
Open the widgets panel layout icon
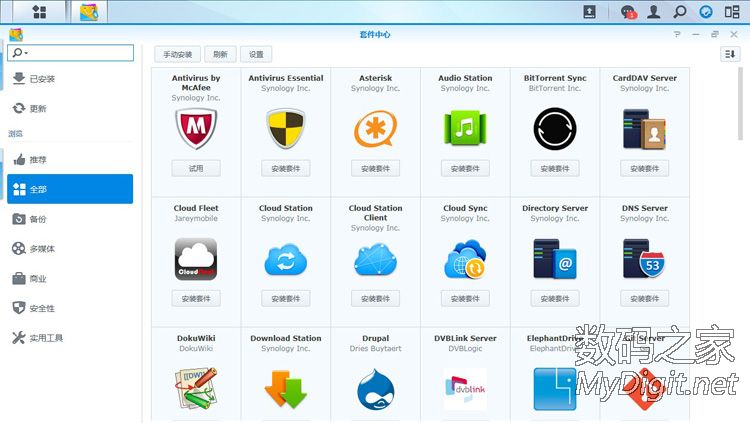click(x=732, y=11)
